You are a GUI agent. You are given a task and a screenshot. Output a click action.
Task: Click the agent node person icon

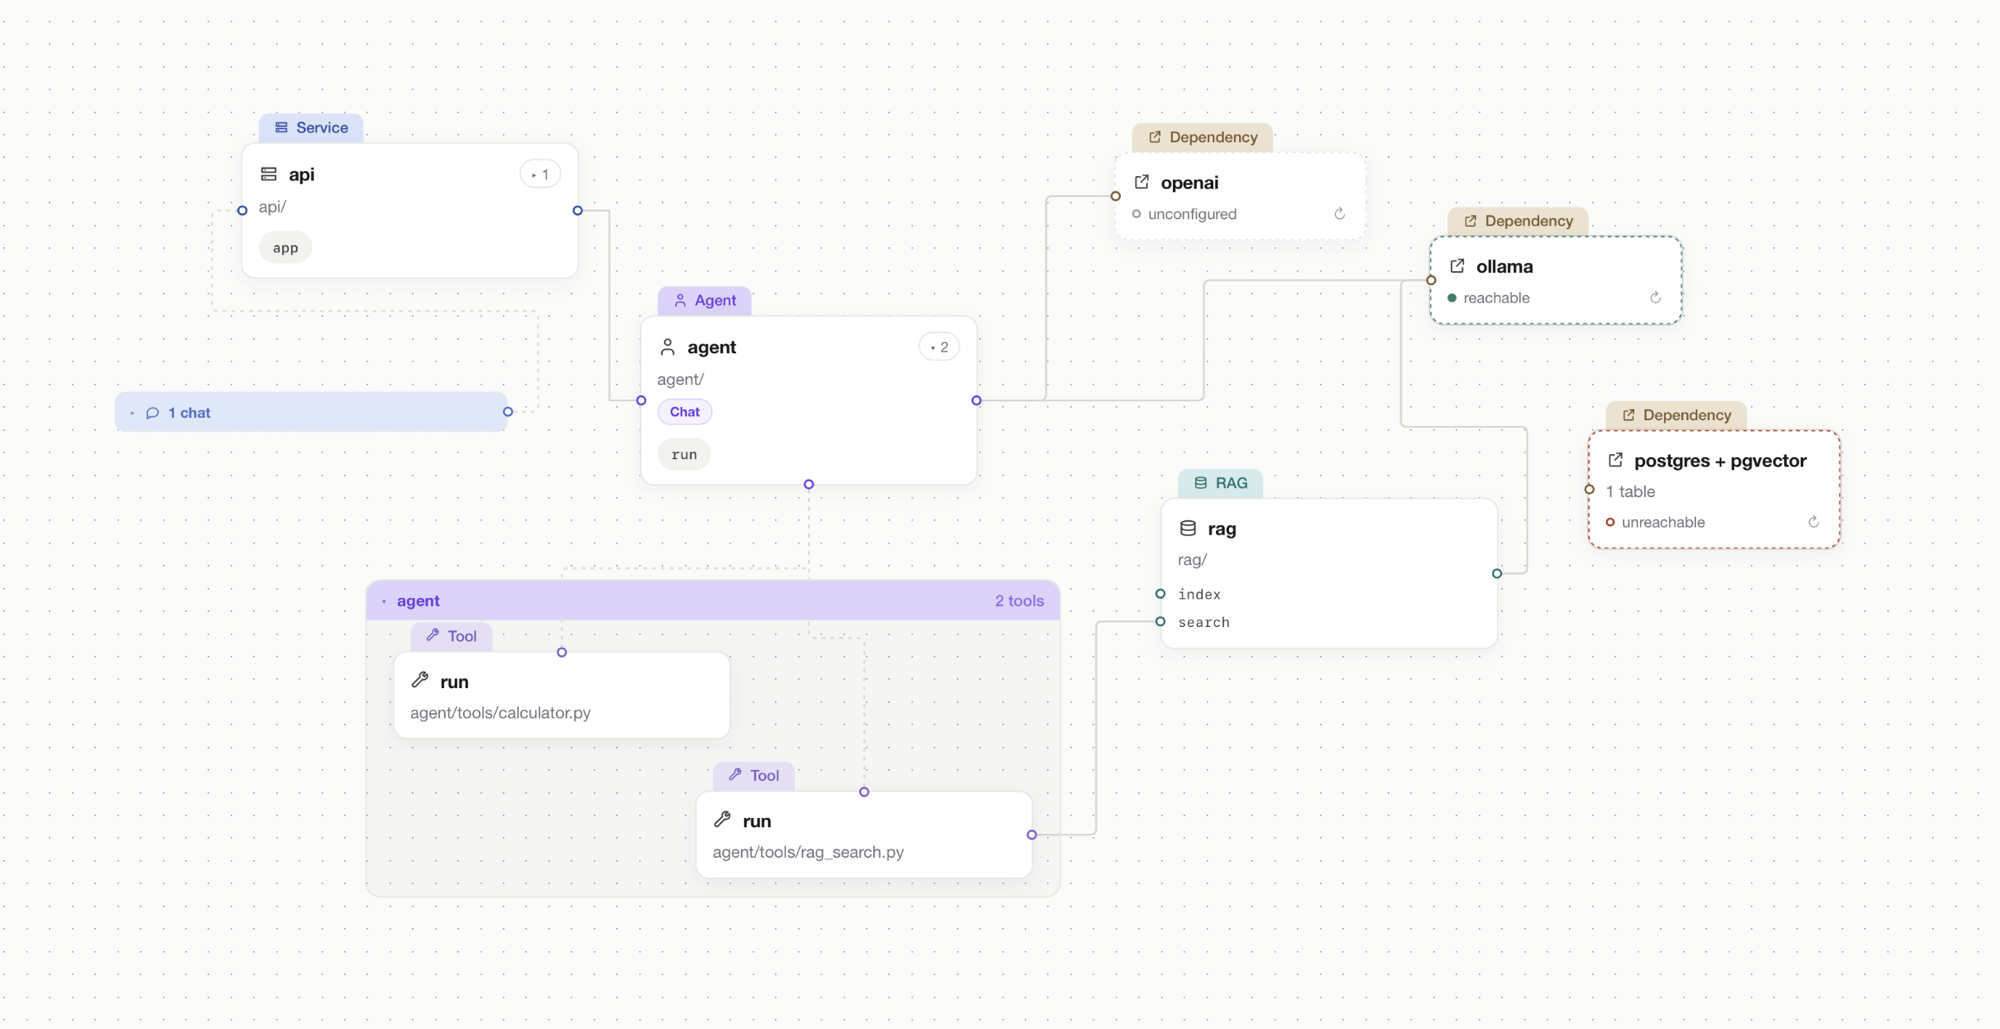tap(668, 347)
